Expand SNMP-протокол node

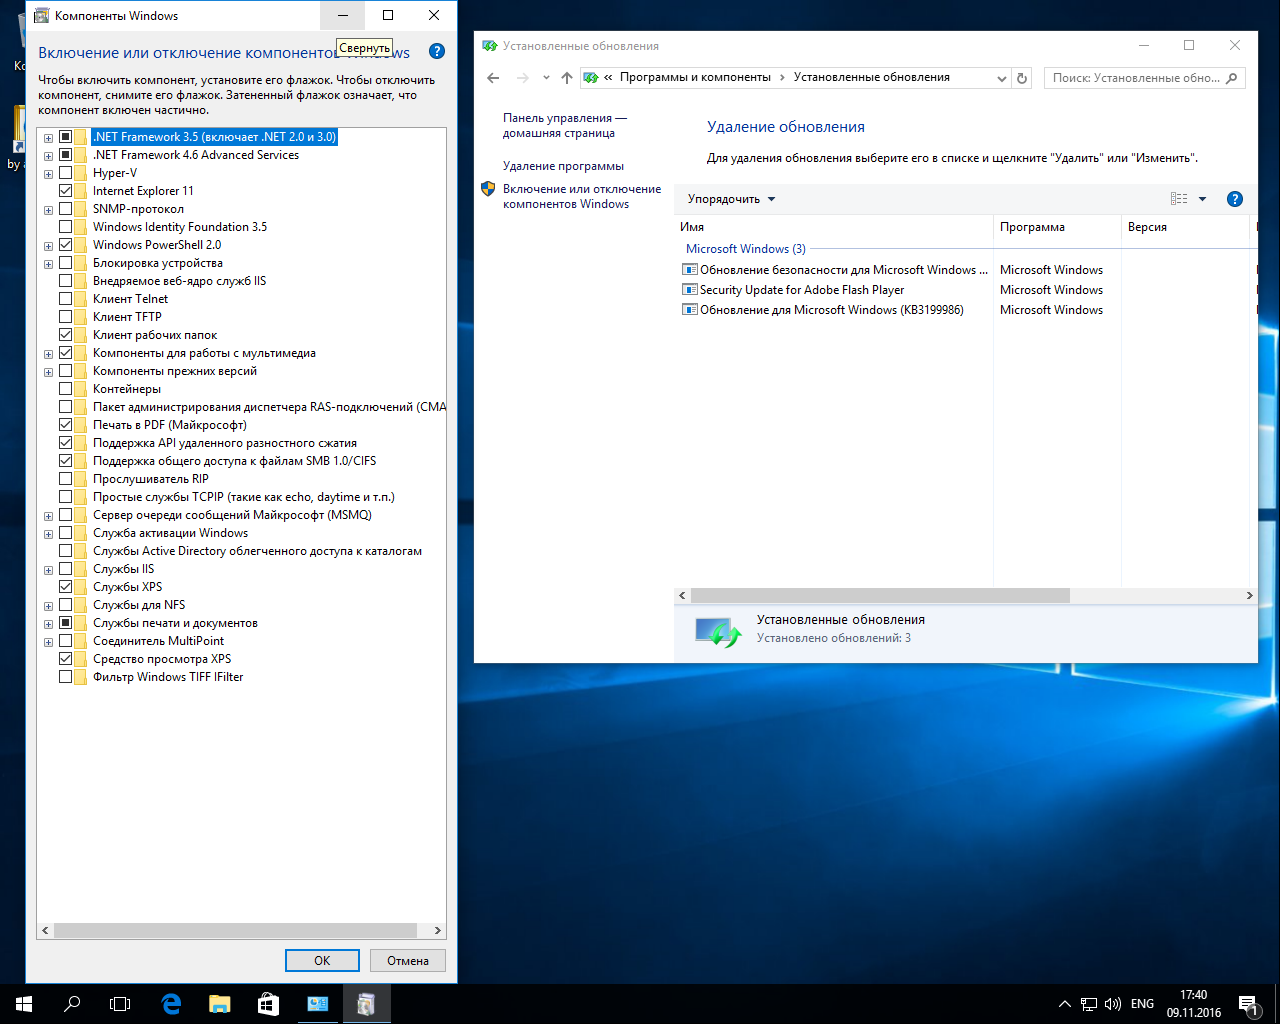tap(48, 210)
